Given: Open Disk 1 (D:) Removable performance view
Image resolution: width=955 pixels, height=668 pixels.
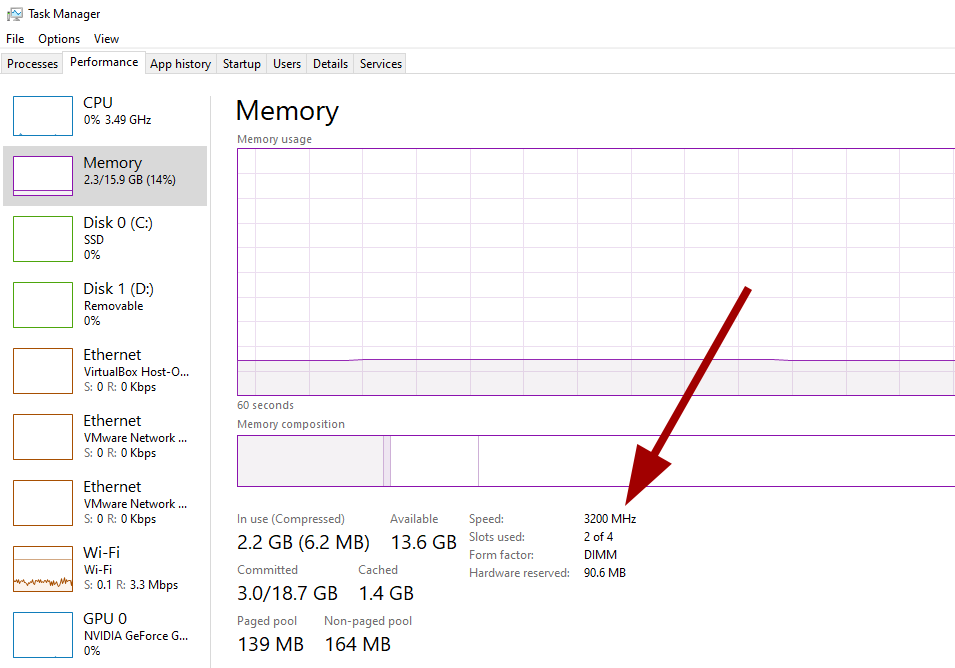Looking at the screenshot, I should (42, 304).
